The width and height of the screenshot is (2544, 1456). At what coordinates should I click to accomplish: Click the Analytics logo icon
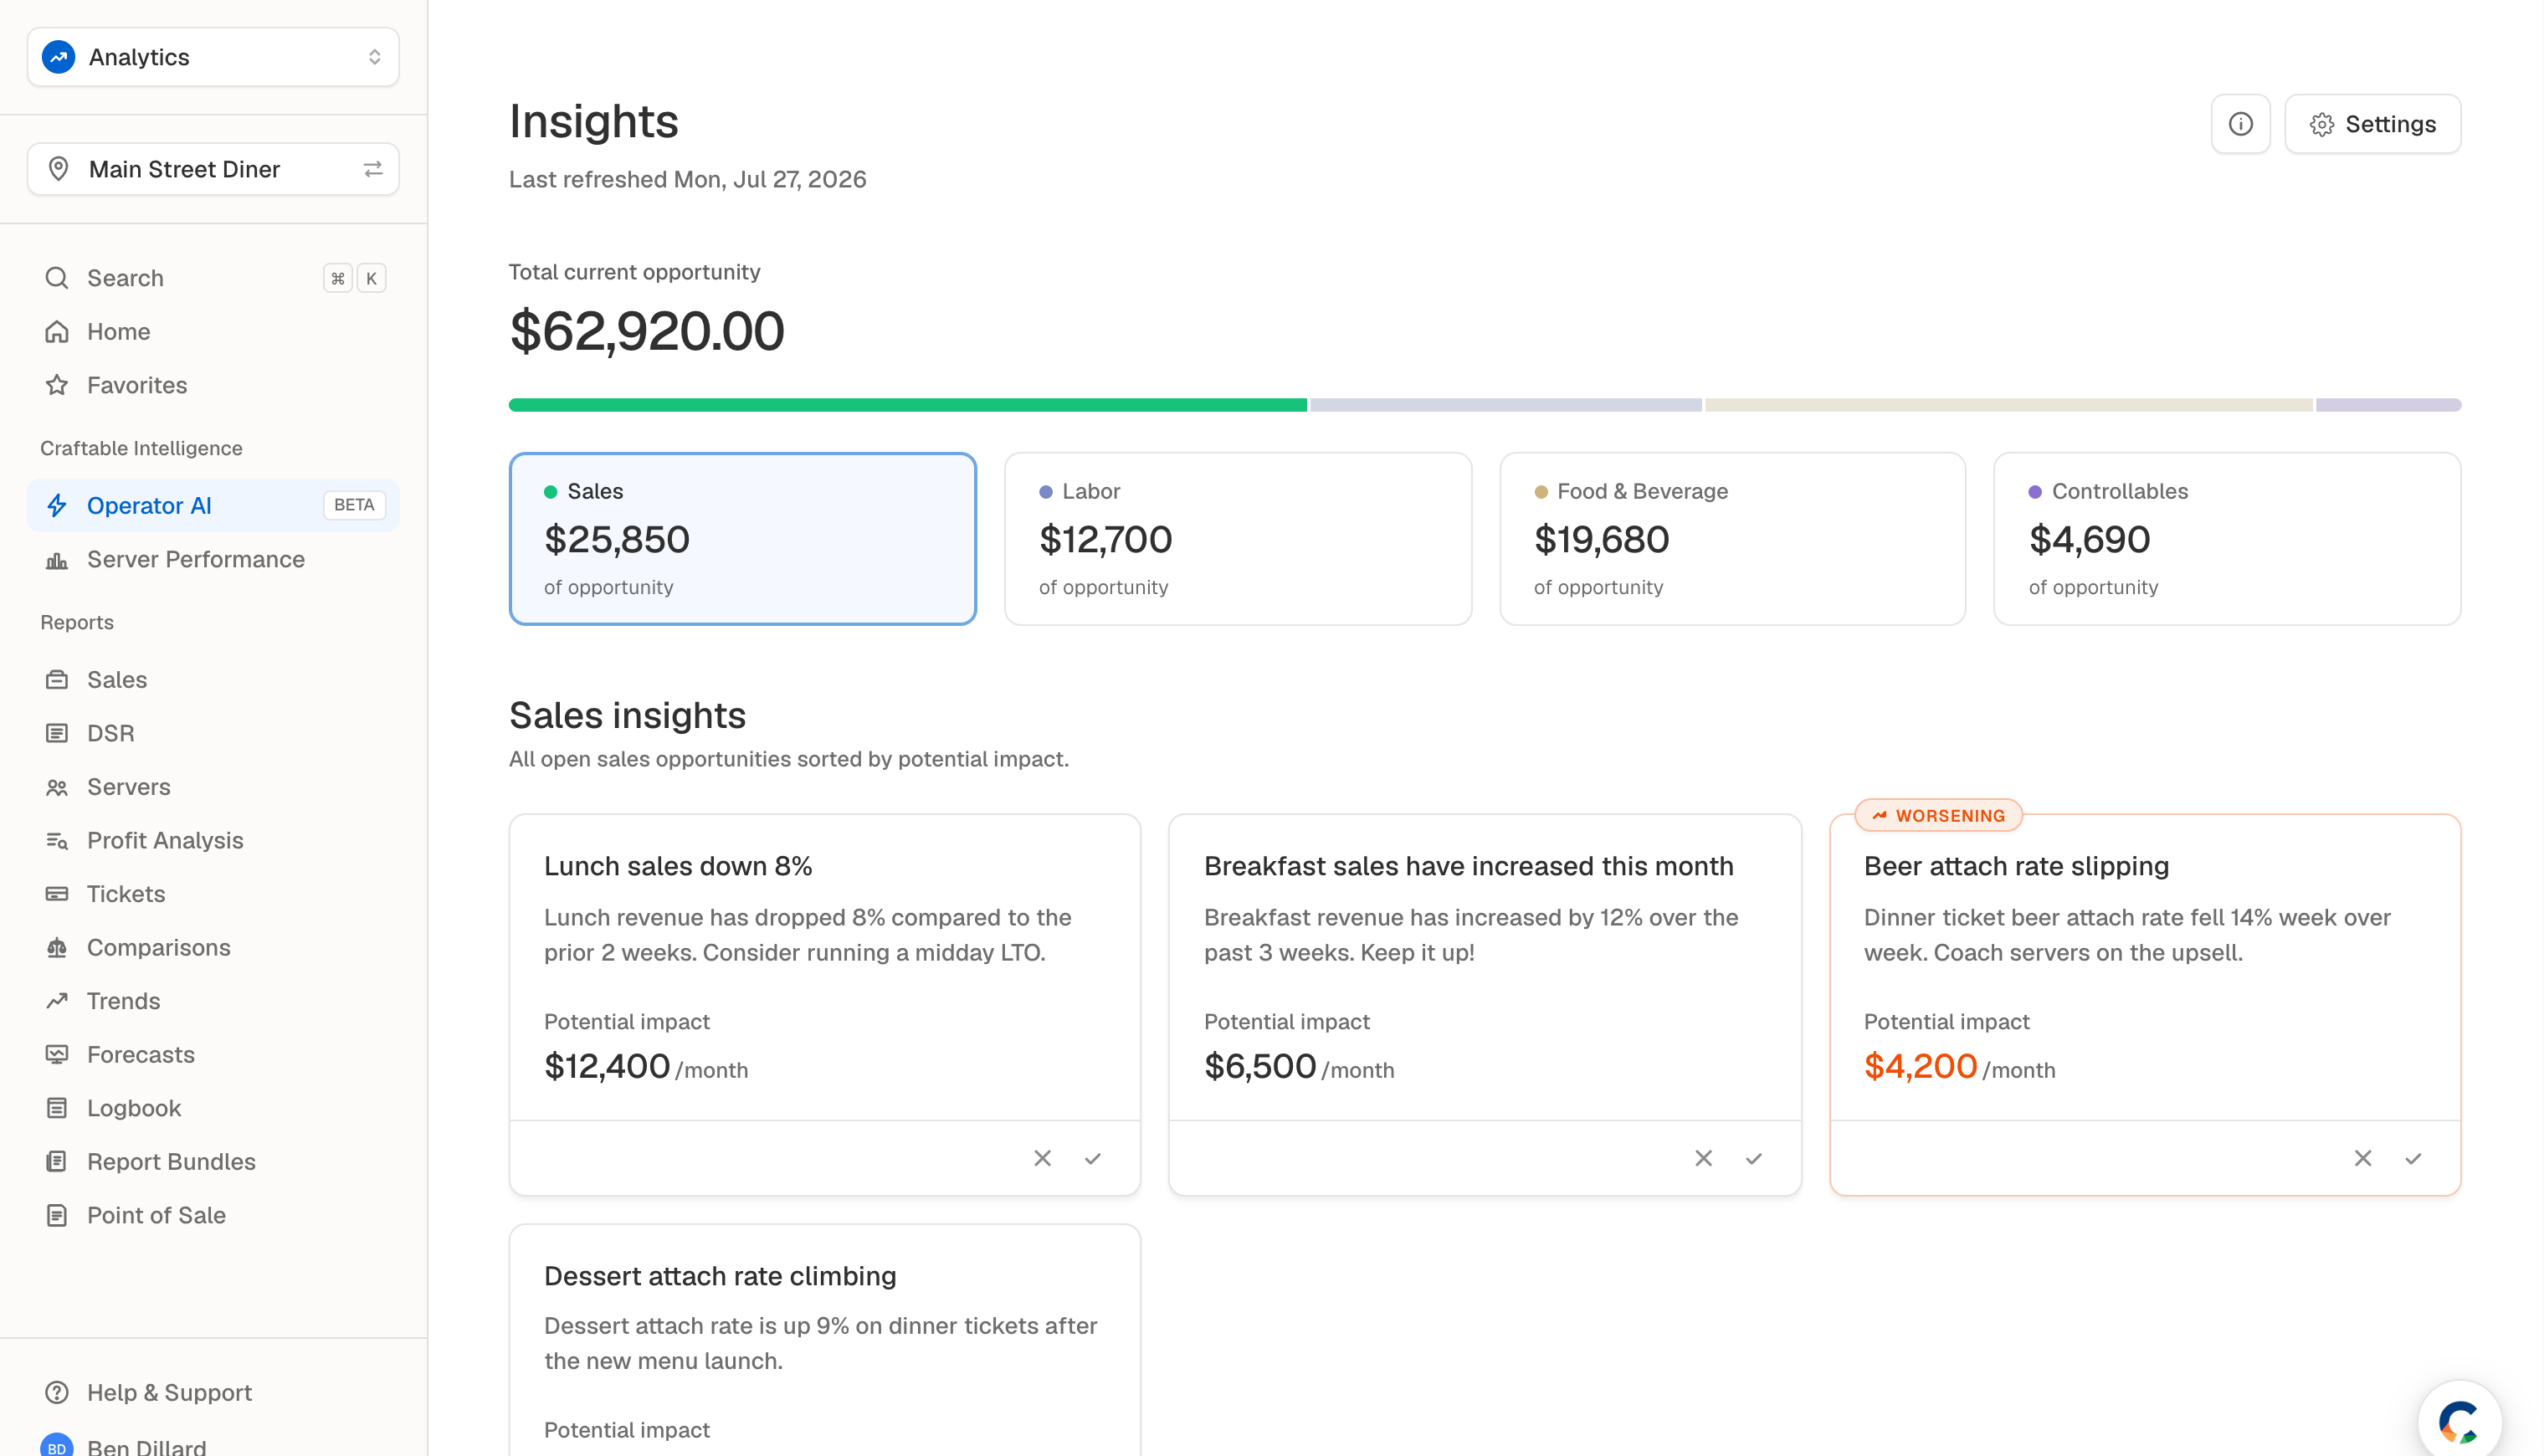click(59, 57)
